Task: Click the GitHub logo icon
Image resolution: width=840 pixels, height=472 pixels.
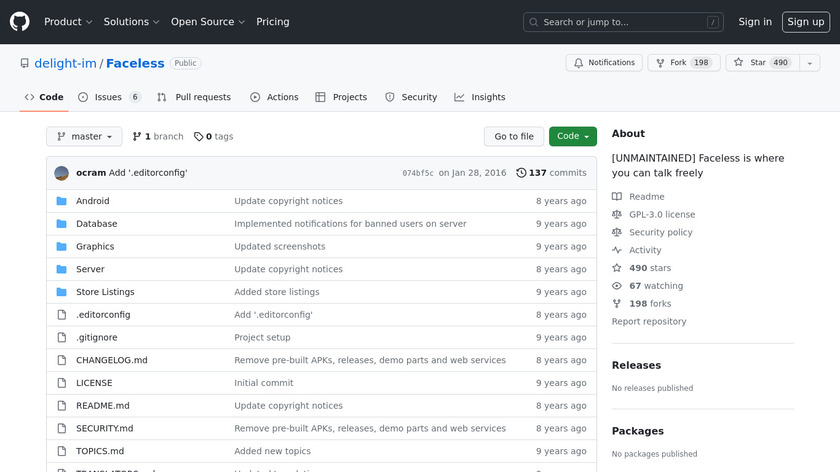Action: [20, 22]
